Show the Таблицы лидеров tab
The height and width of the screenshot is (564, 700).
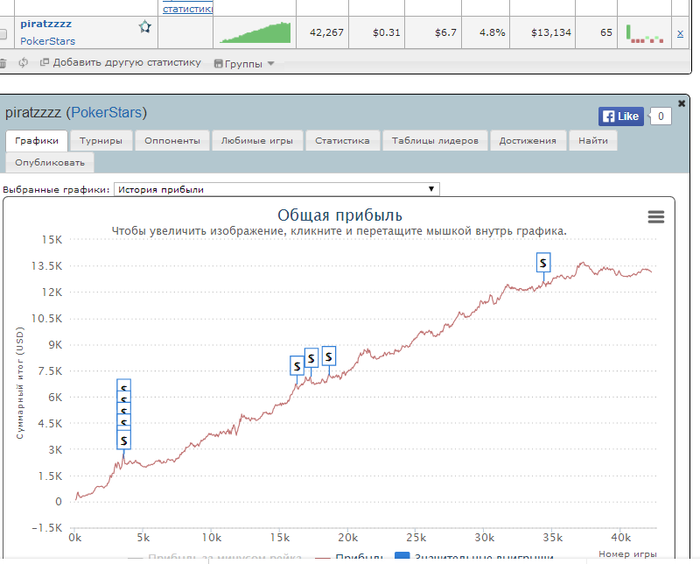(x=435, y=141)
